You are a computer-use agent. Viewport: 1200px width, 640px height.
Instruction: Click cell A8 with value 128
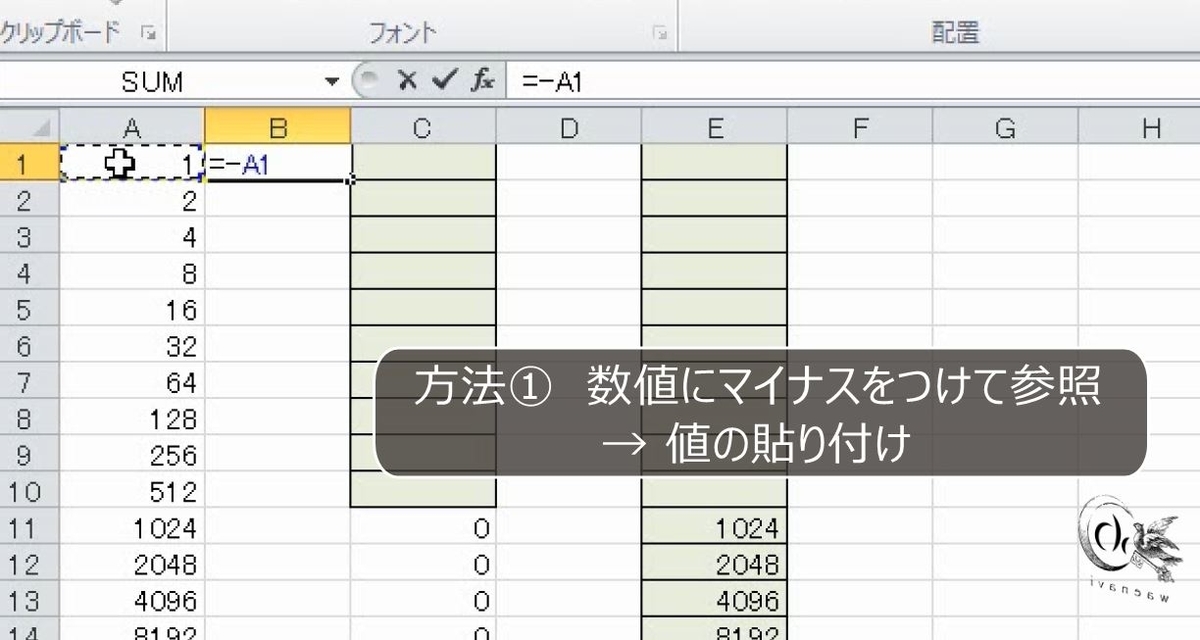132,417
